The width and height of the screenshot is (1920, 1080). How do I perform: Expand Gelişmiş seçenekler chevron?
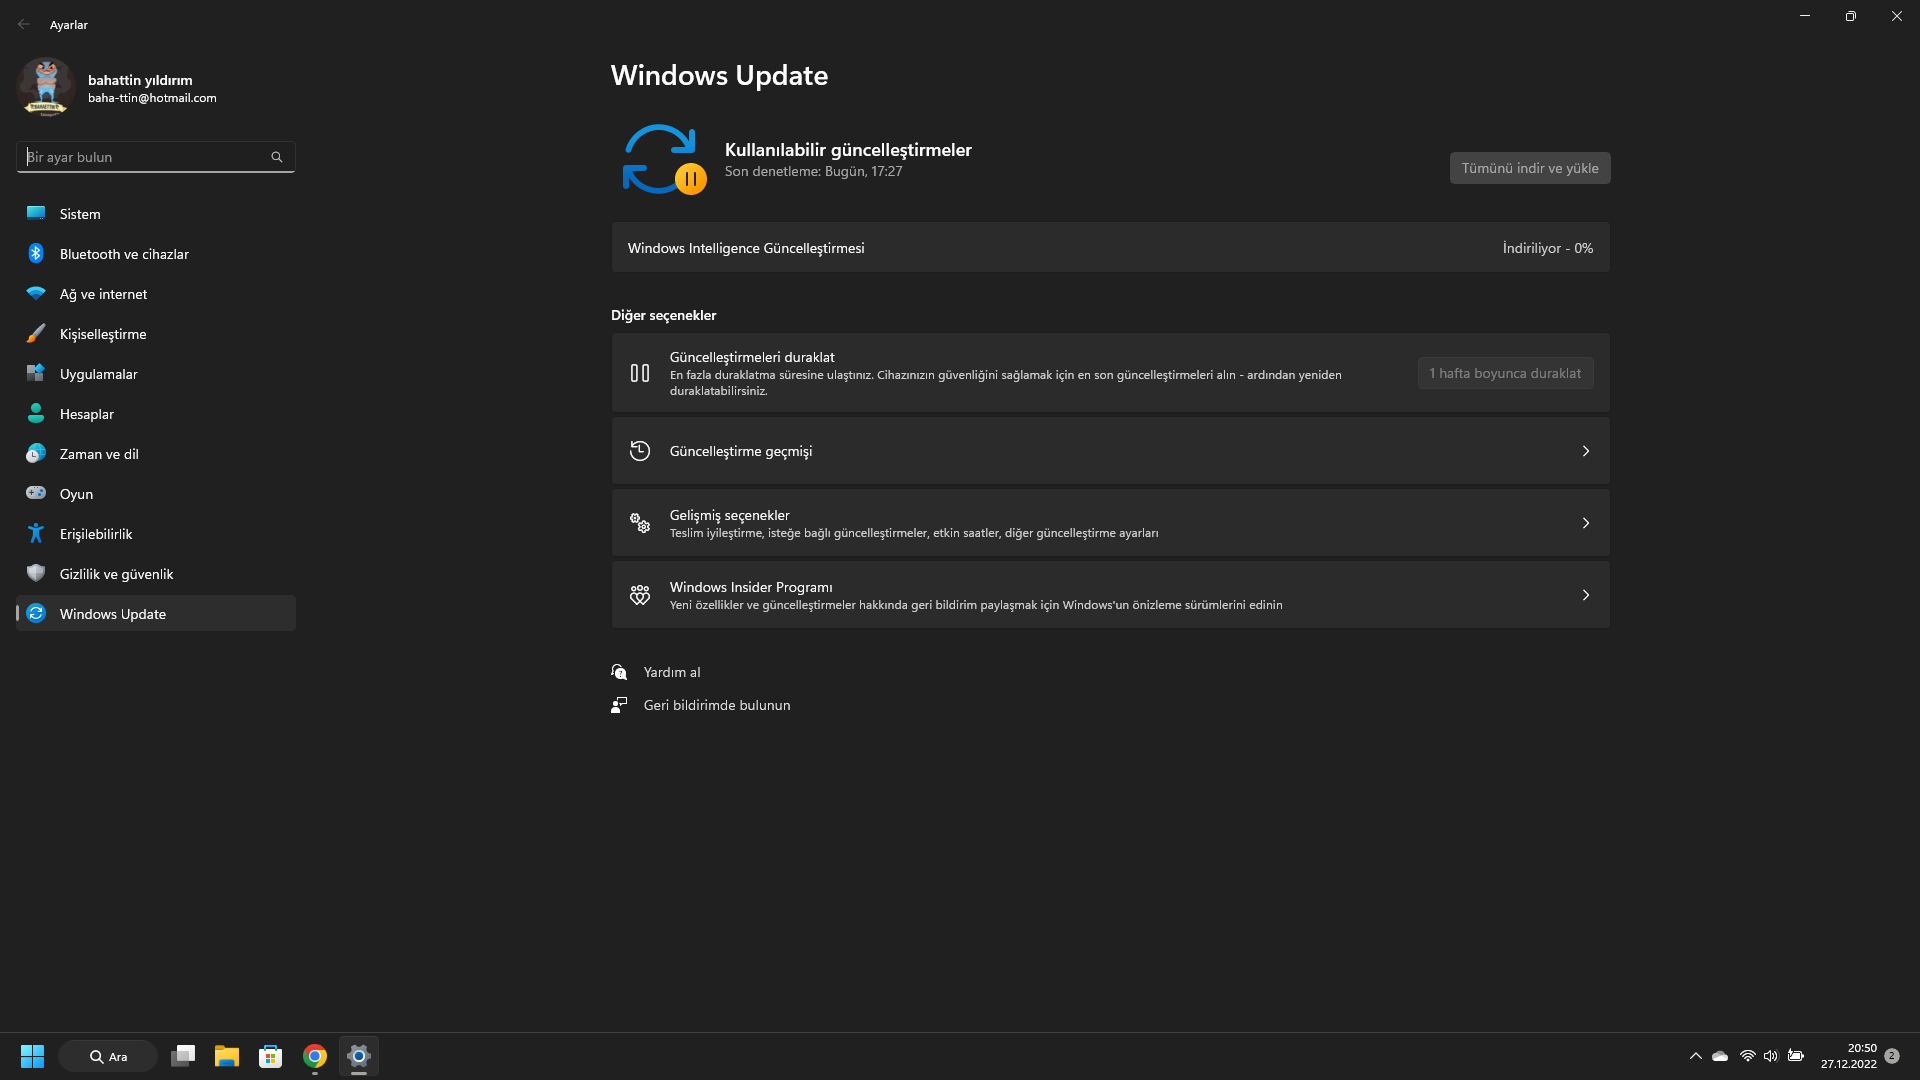coord(1585,524)
